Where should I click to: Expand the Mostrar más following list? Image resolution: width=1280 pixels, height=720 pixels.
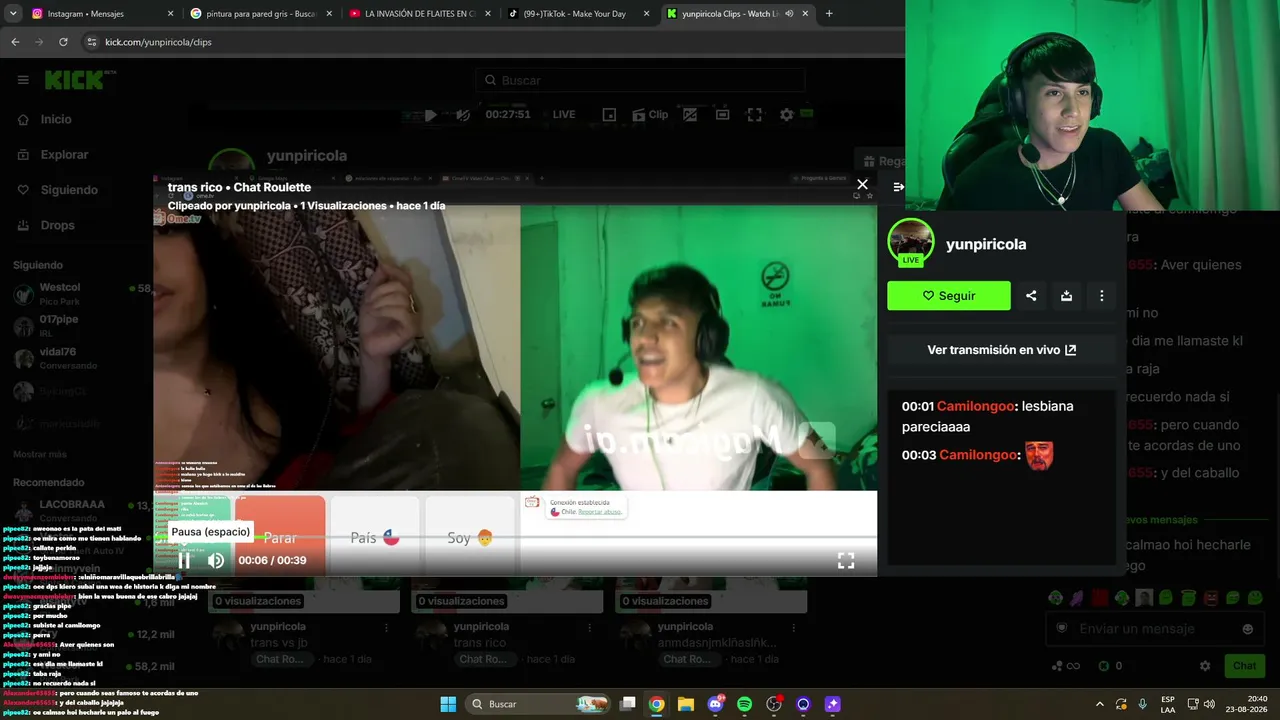coord(40,454)
